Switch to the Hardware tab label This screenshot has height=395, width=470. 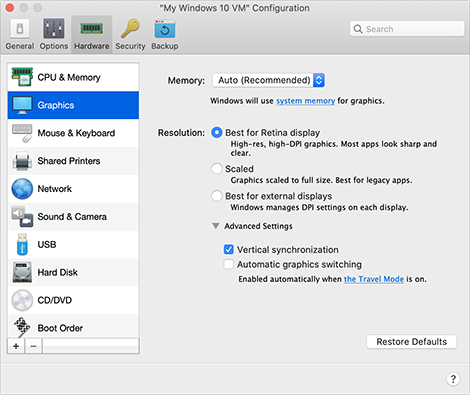[x=92, y=46]
